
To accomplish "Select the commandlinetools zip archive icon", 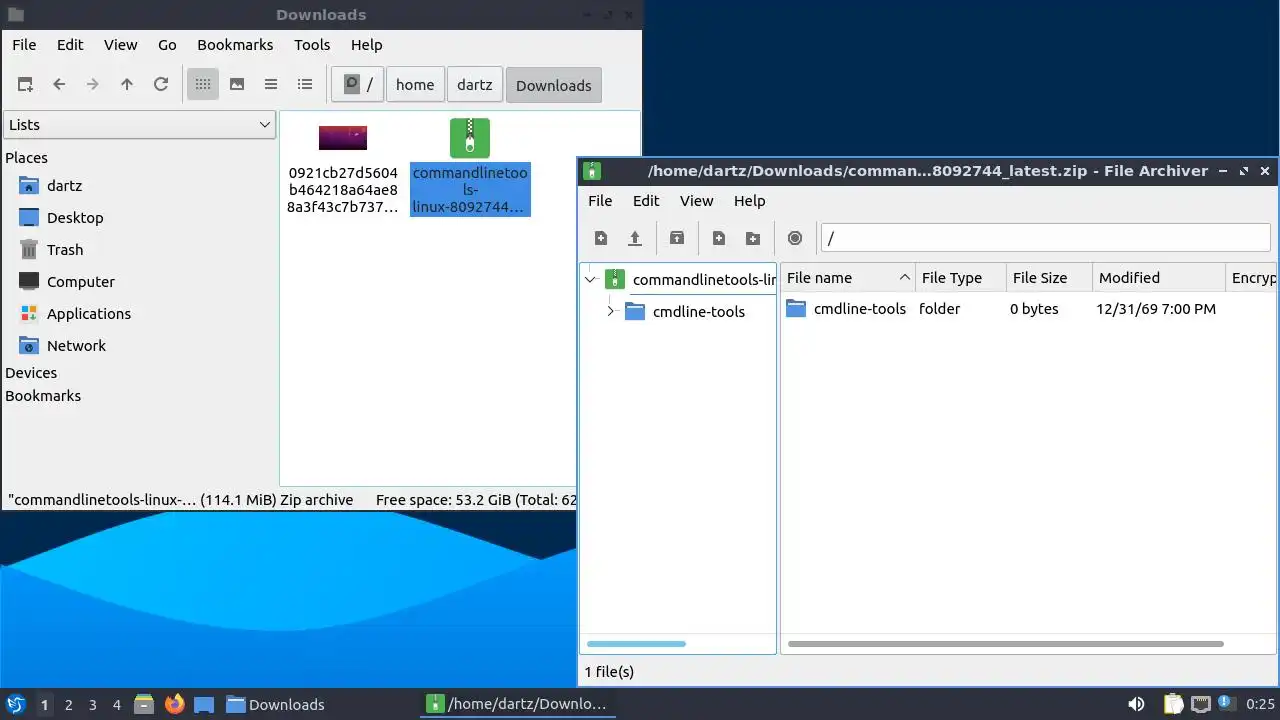I will tap(470, 138).
